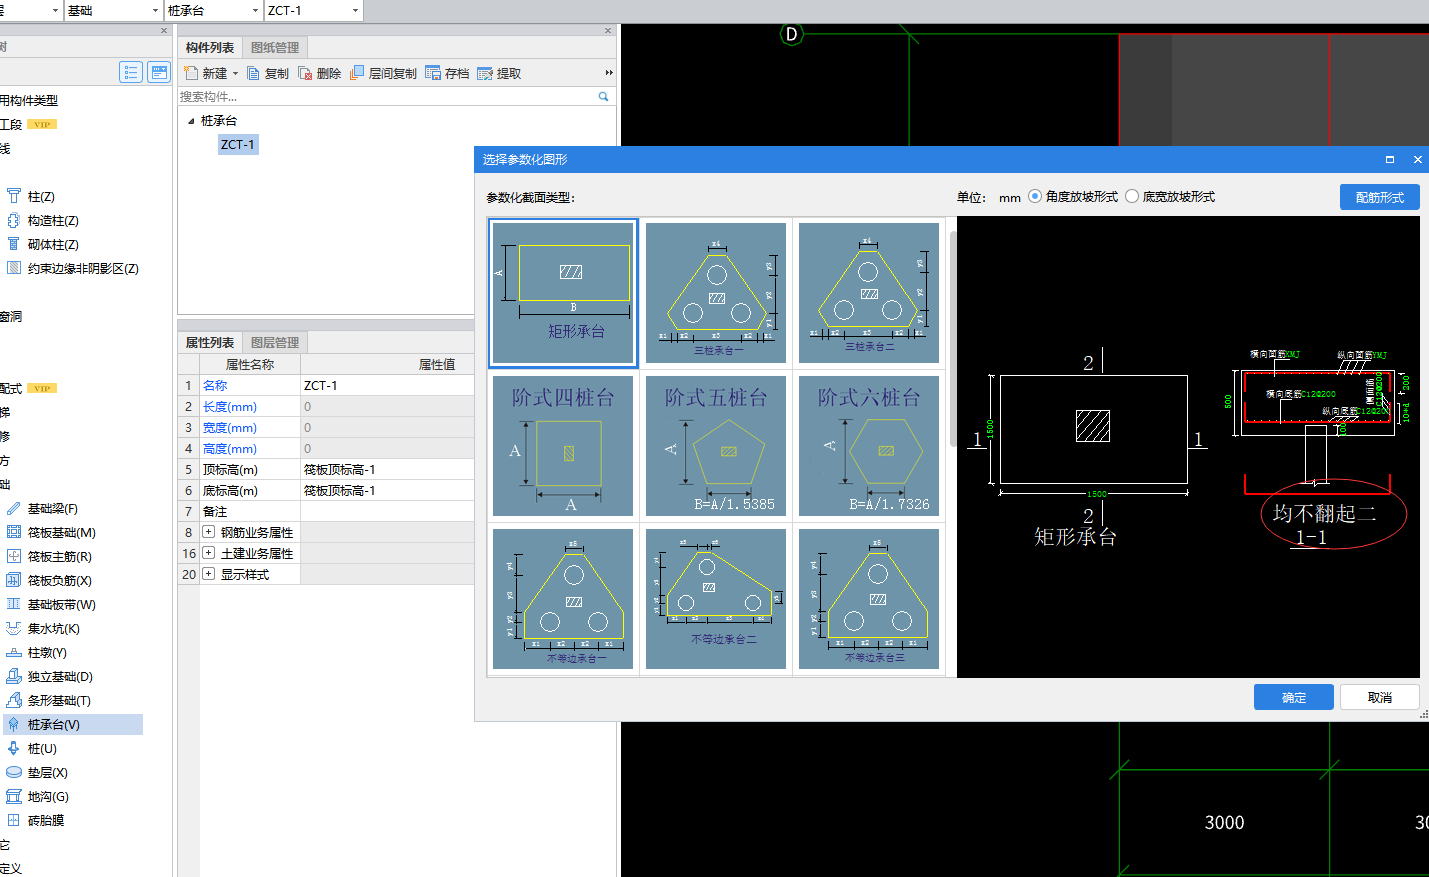Switch to 构件列表 tab
This screenshot has width=1429, height=877.
tap(210, 48)
